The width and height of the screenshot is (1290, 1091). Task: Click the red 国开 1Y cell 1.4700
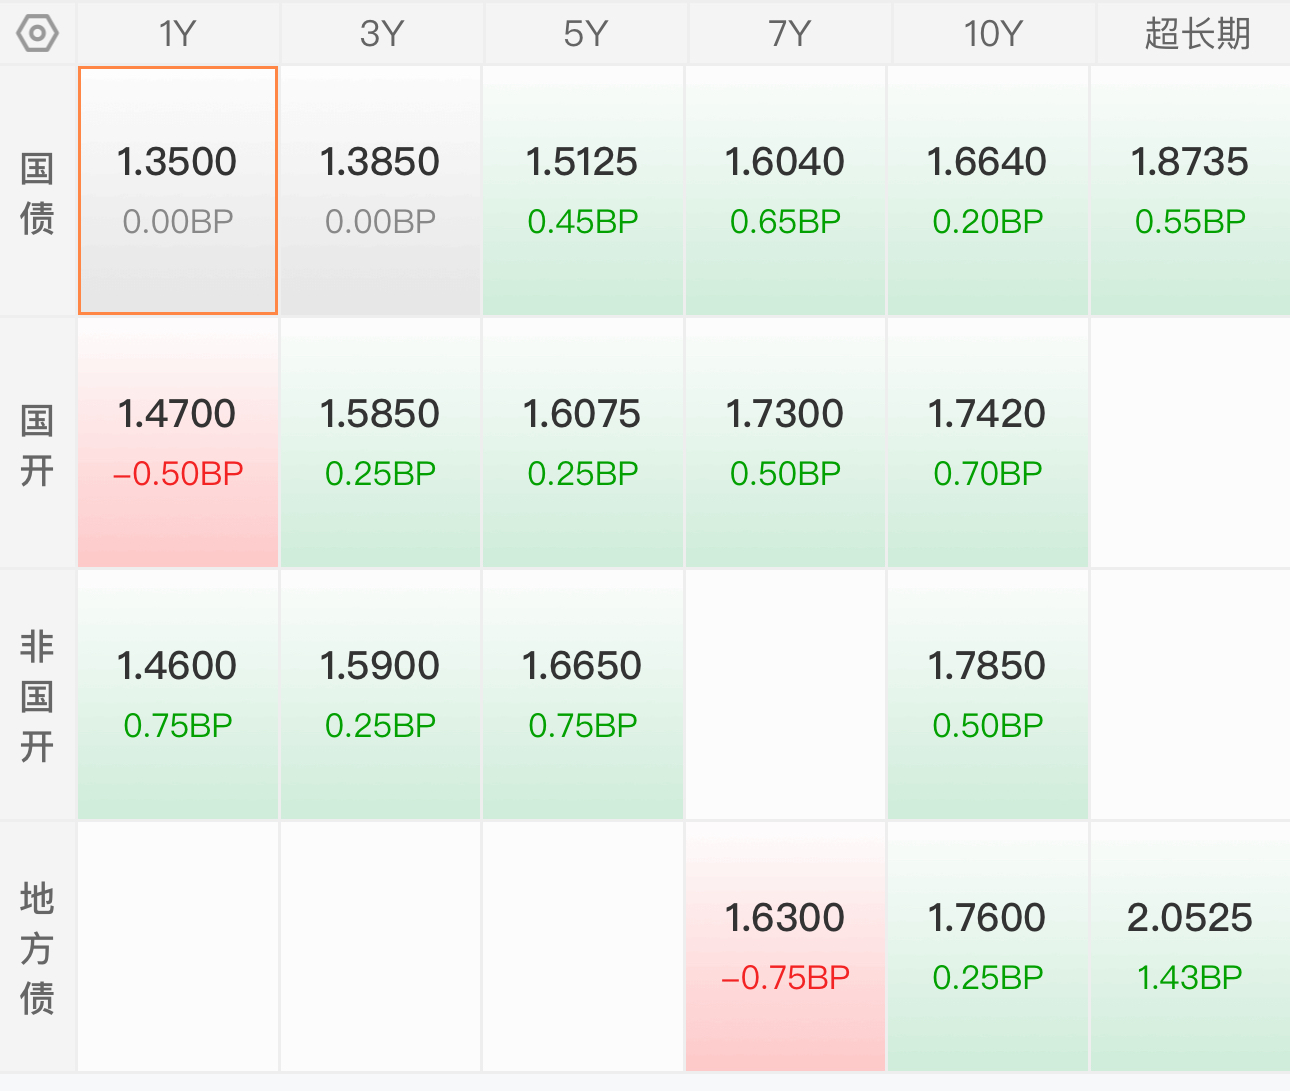coord(178,443)
